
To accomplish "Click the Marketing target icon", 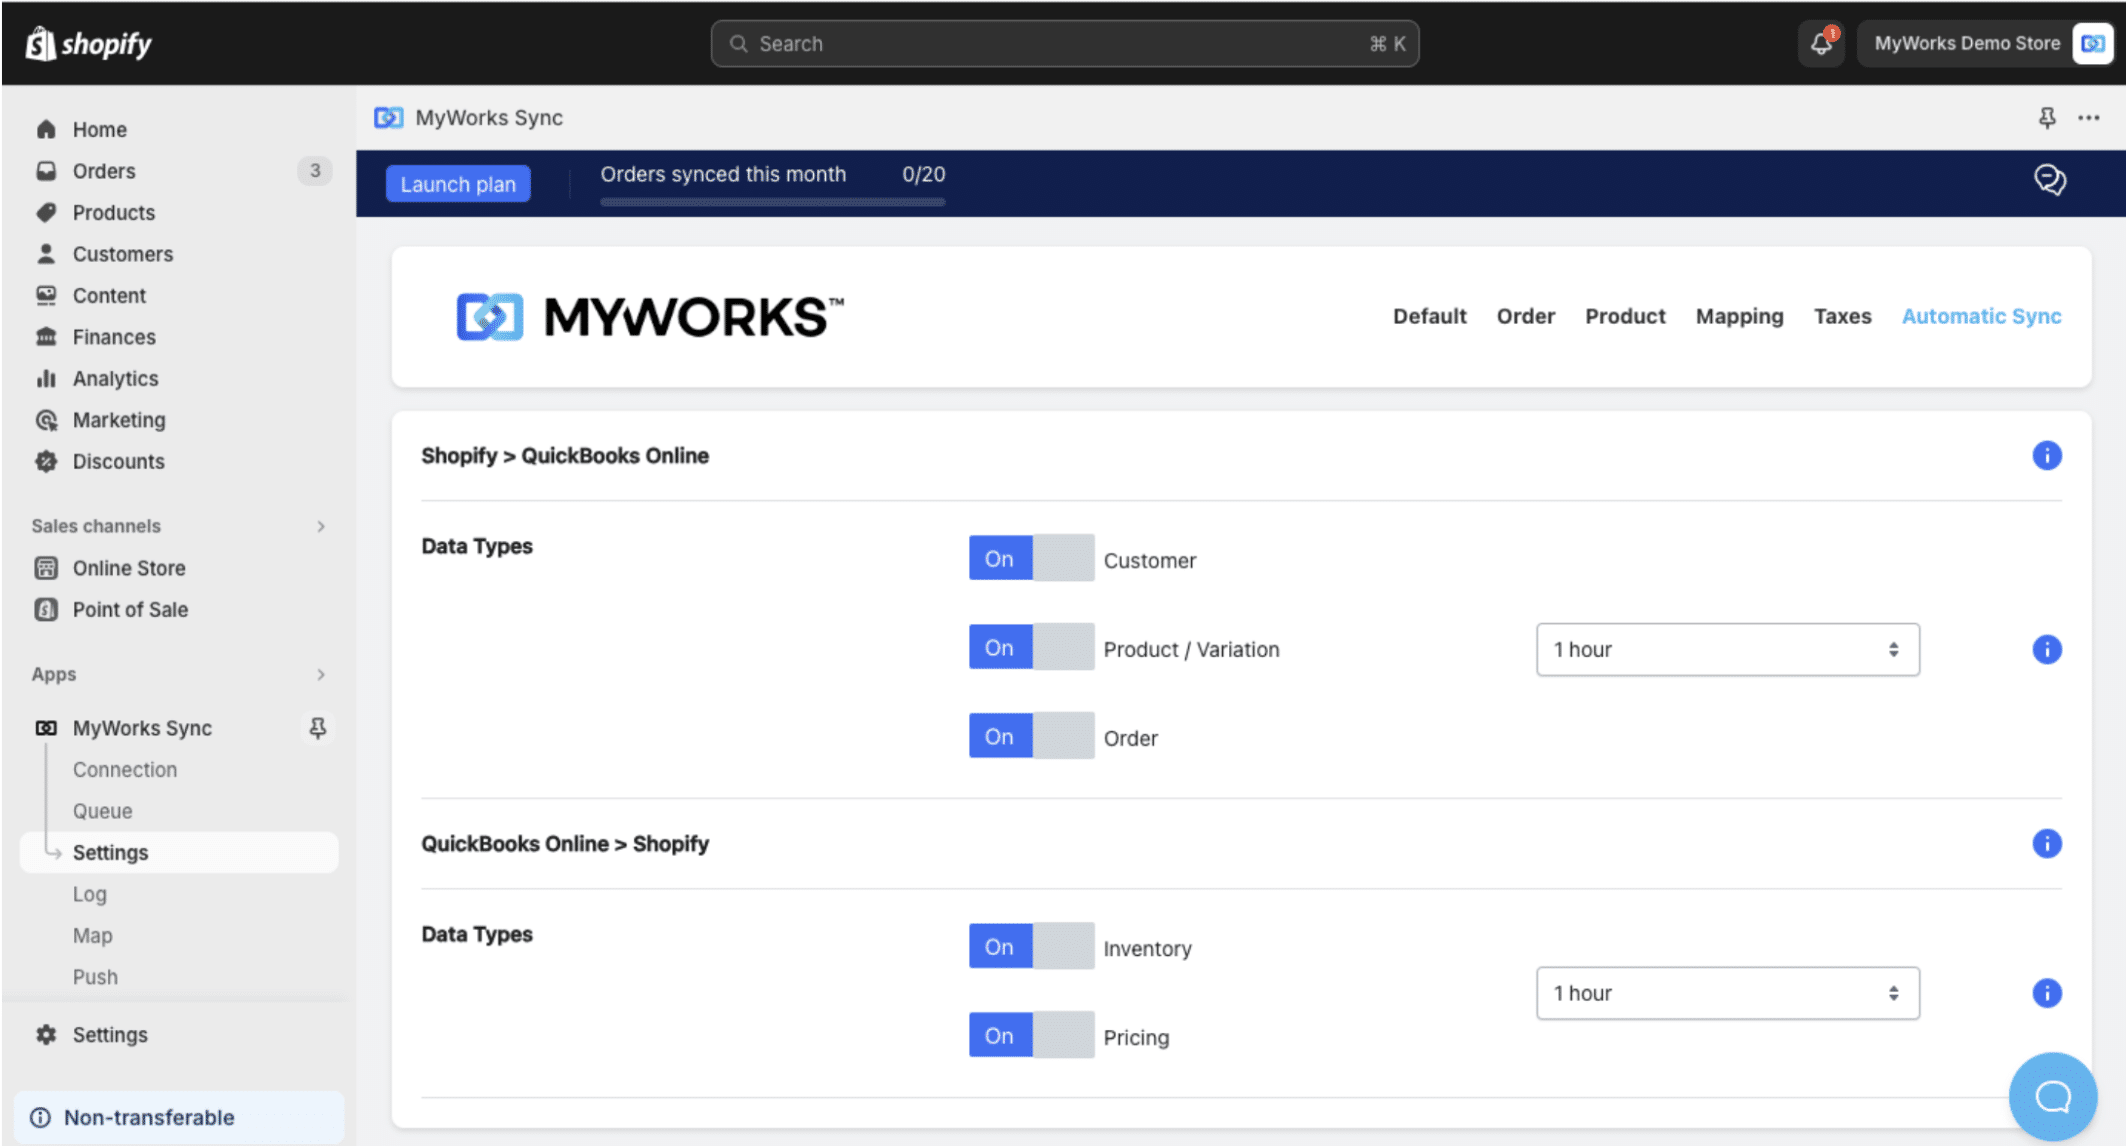I will point(46,420).
